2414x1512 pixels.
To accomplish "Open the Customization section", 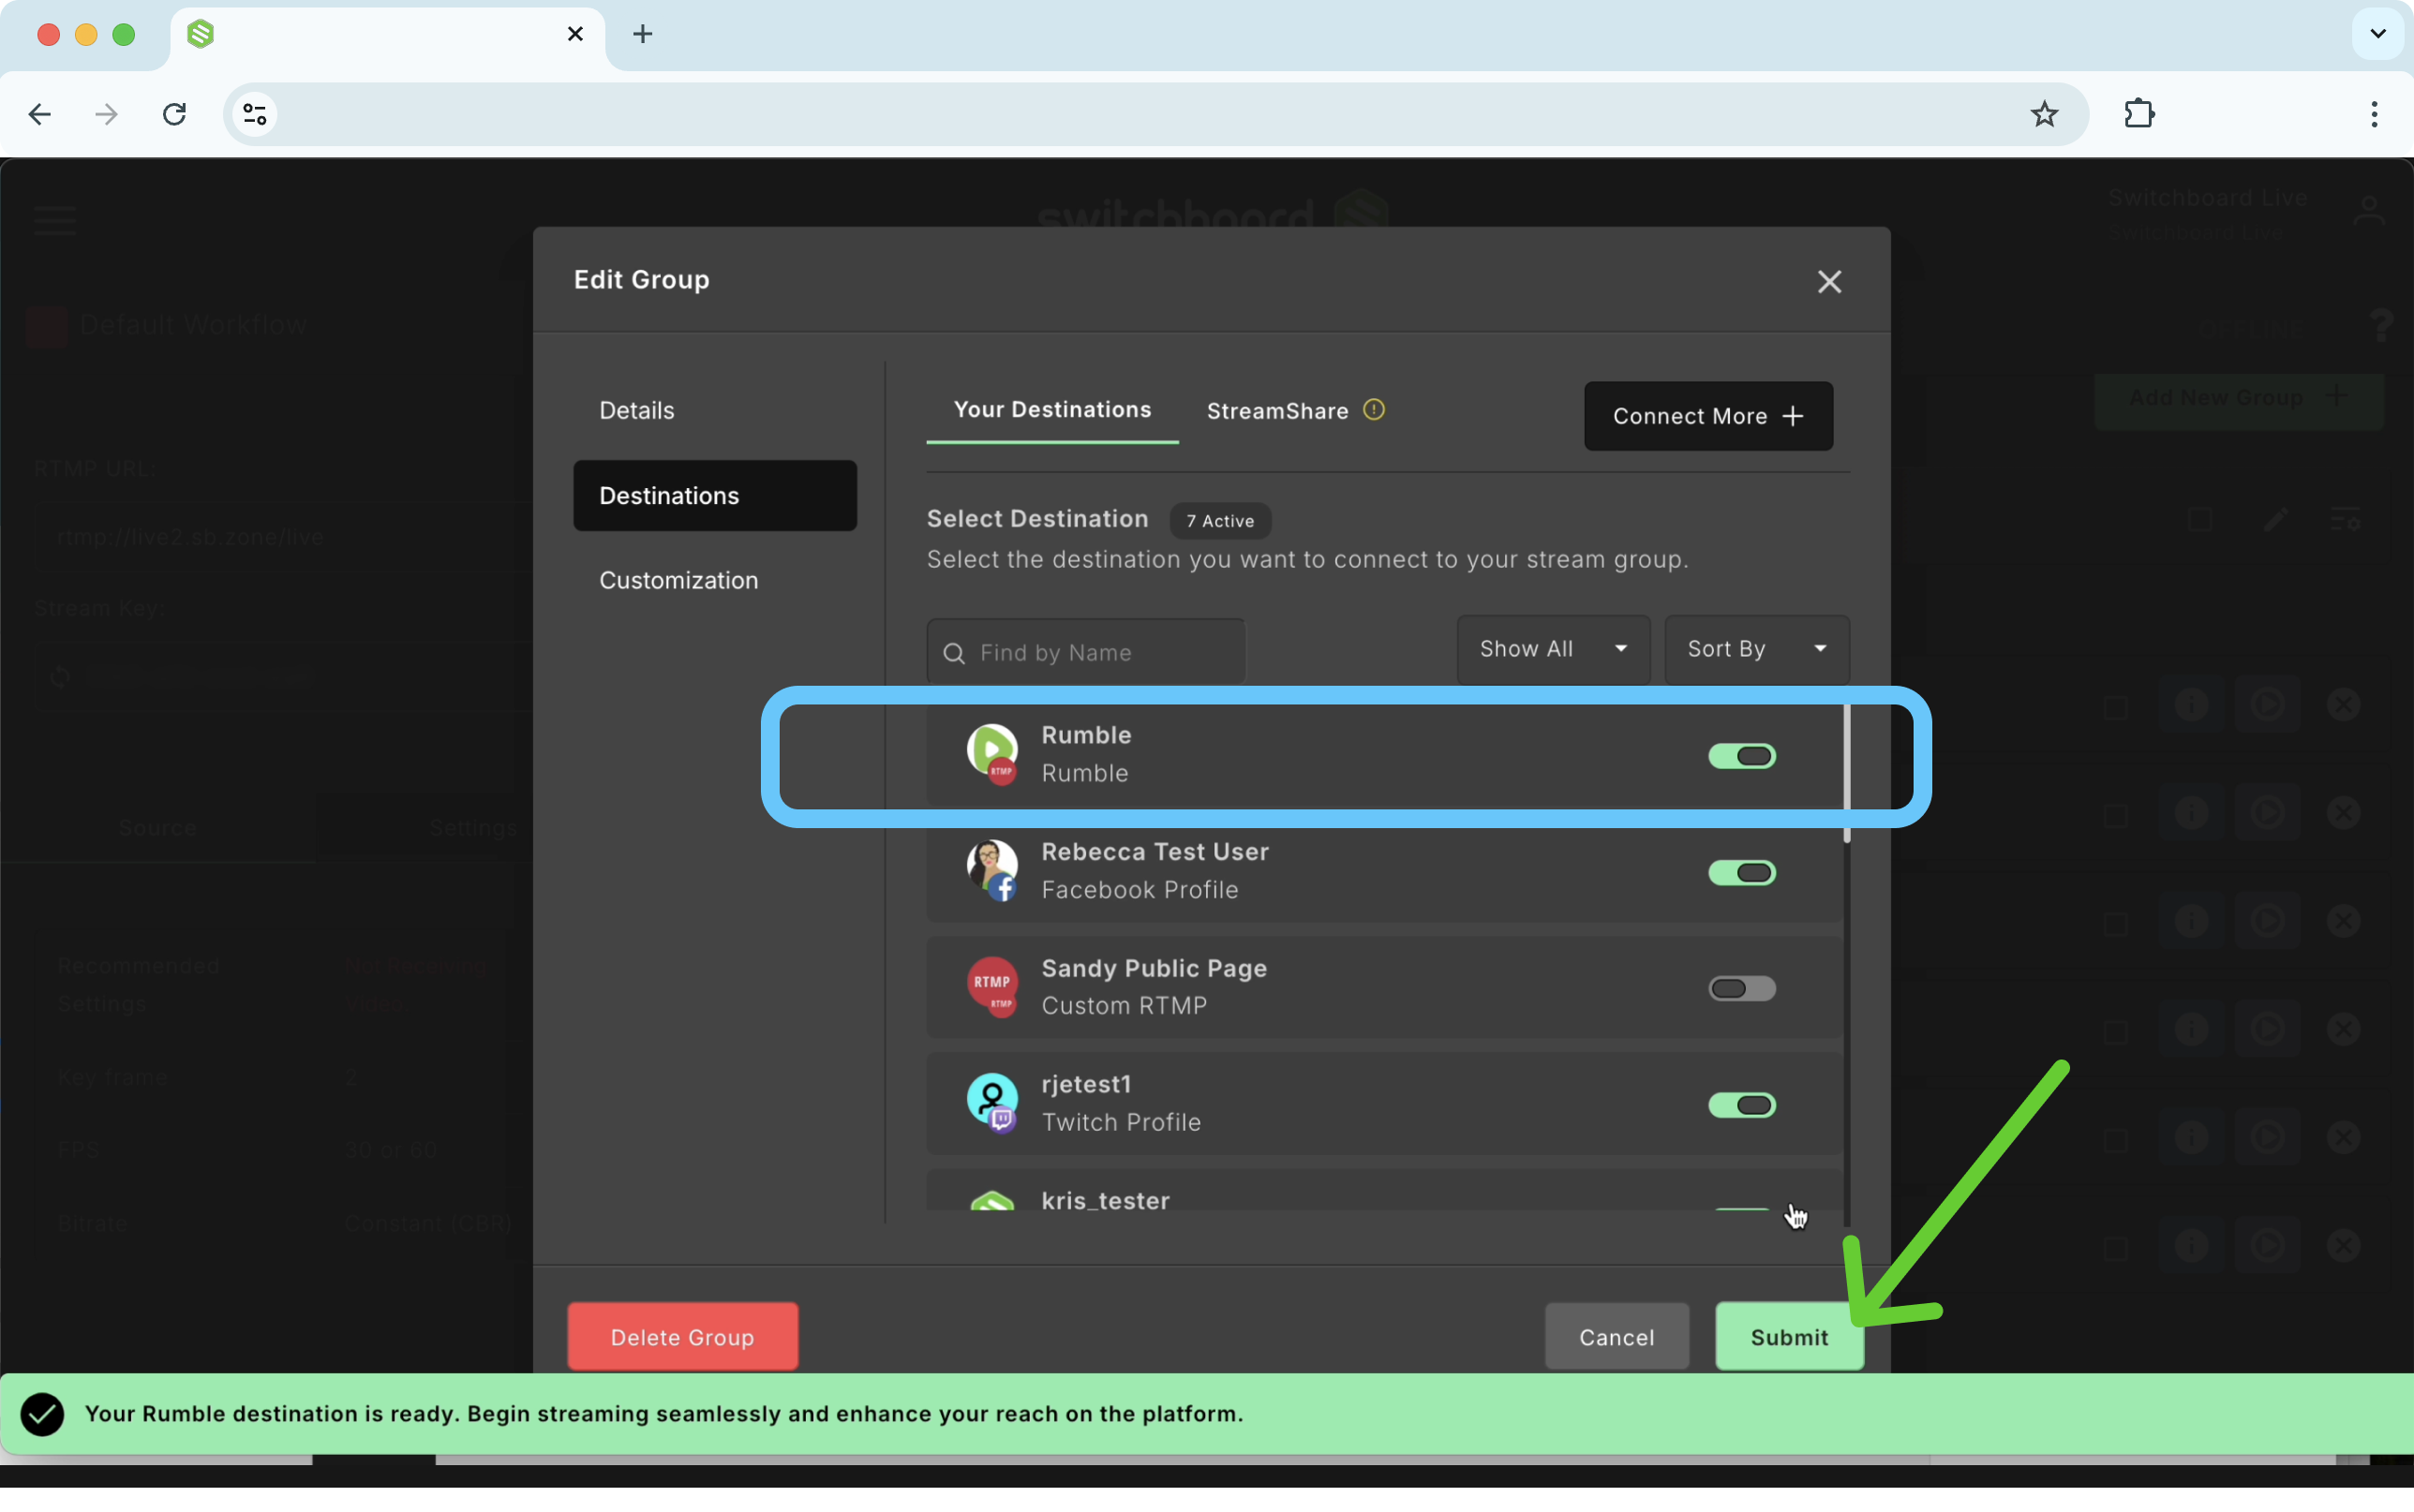I will (678, 580).
